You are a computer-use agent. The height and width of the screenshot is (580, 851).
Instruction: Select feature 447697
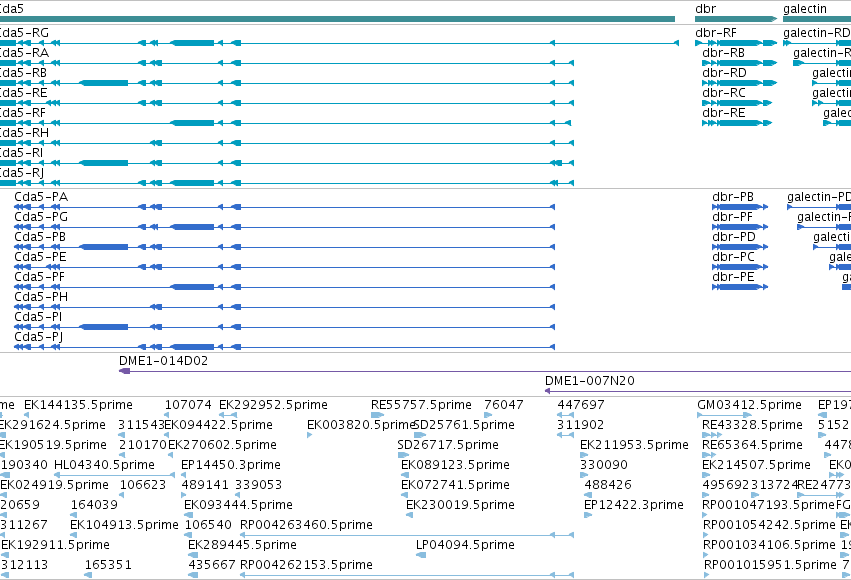coord(581,405)
